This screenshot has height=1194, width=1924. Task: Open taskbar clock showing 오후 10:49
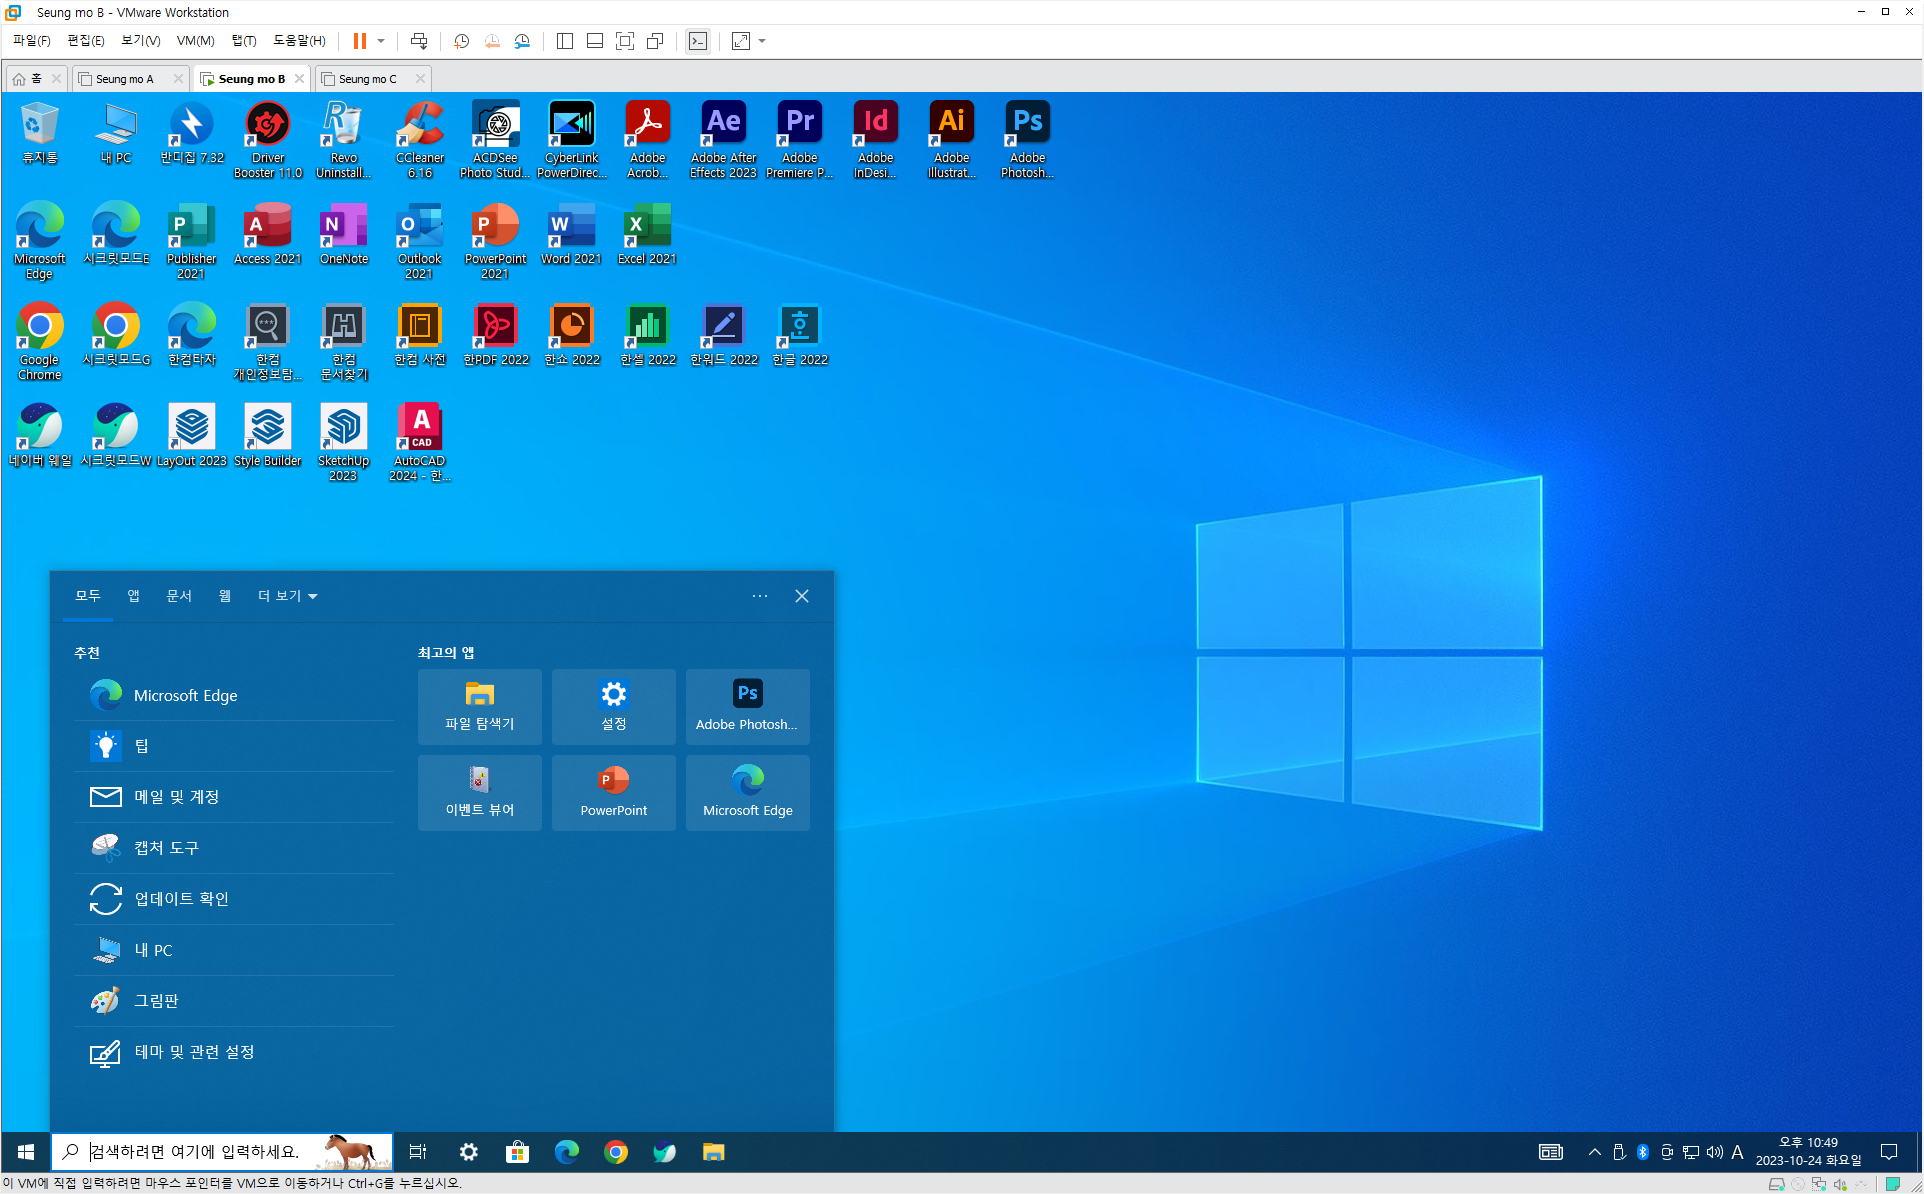click(1808, 1152)
